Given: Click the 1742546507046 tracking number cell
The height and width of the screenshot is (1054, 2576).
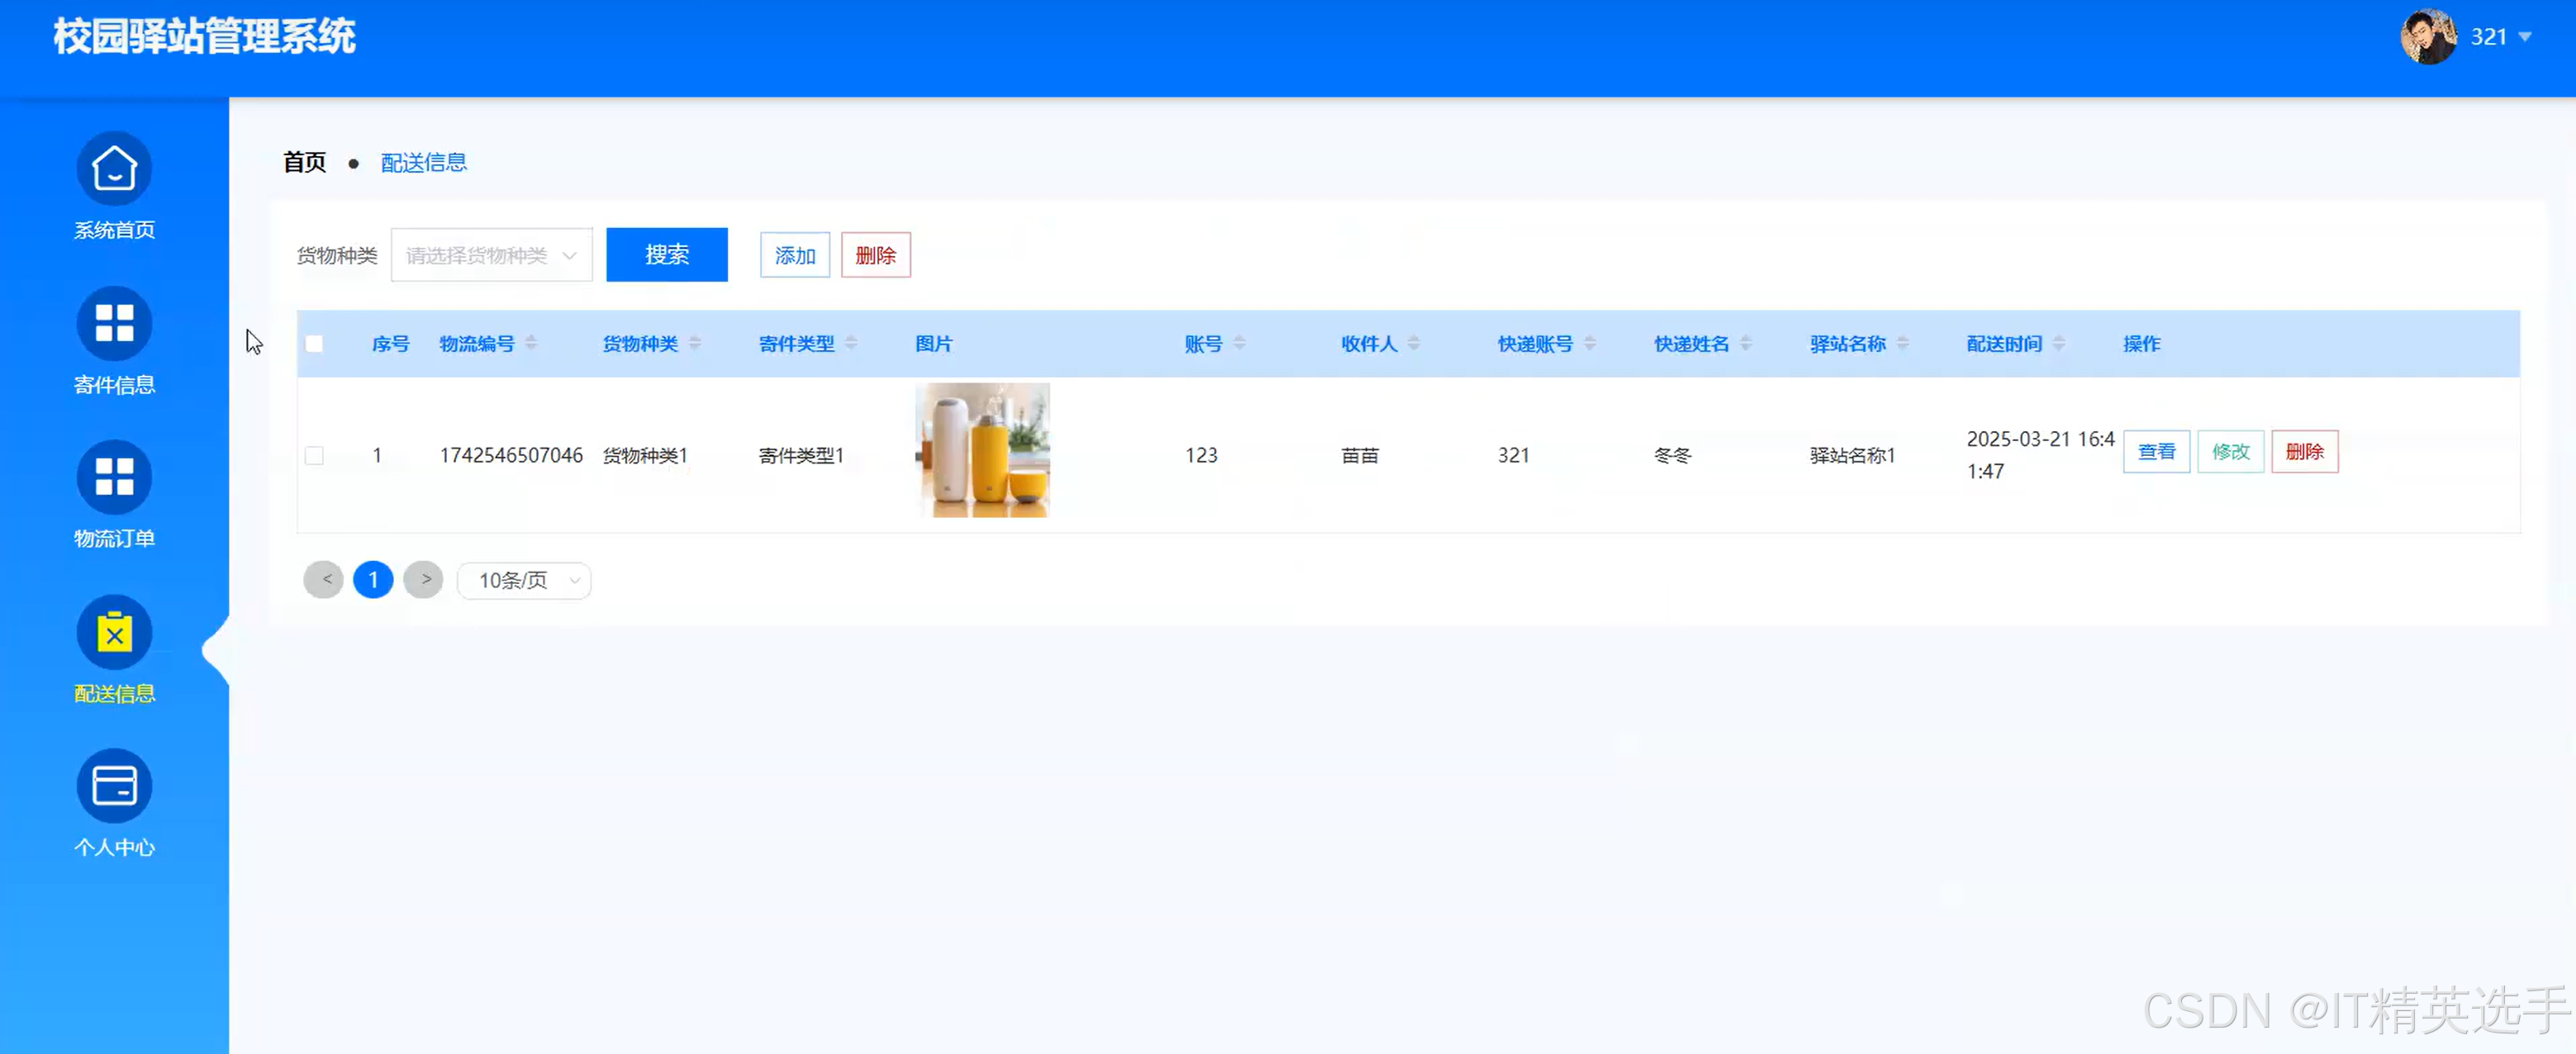Looking at the screenshot, I should click(511, 456).
